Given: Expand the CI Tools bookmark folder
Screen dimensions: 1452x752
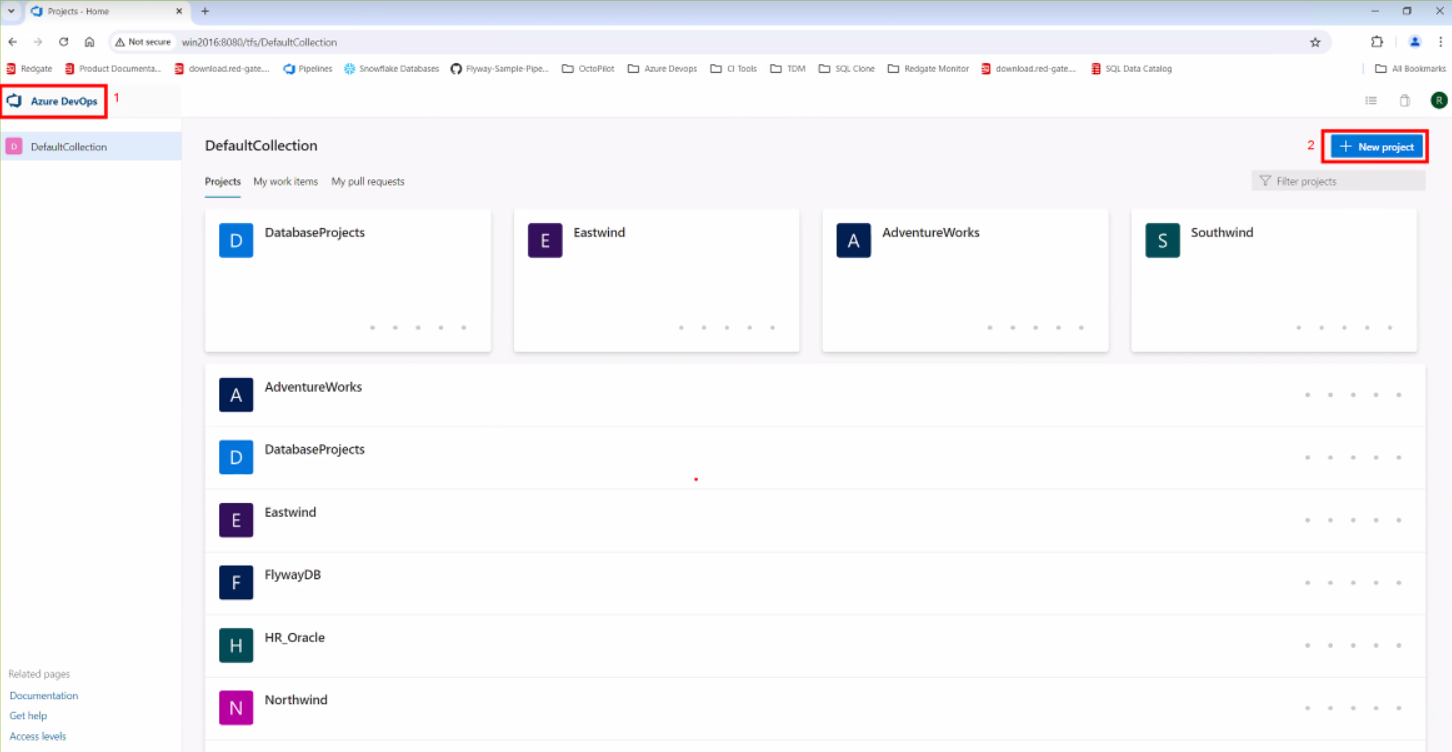Looking at the screenshot, I should point(733,69).
